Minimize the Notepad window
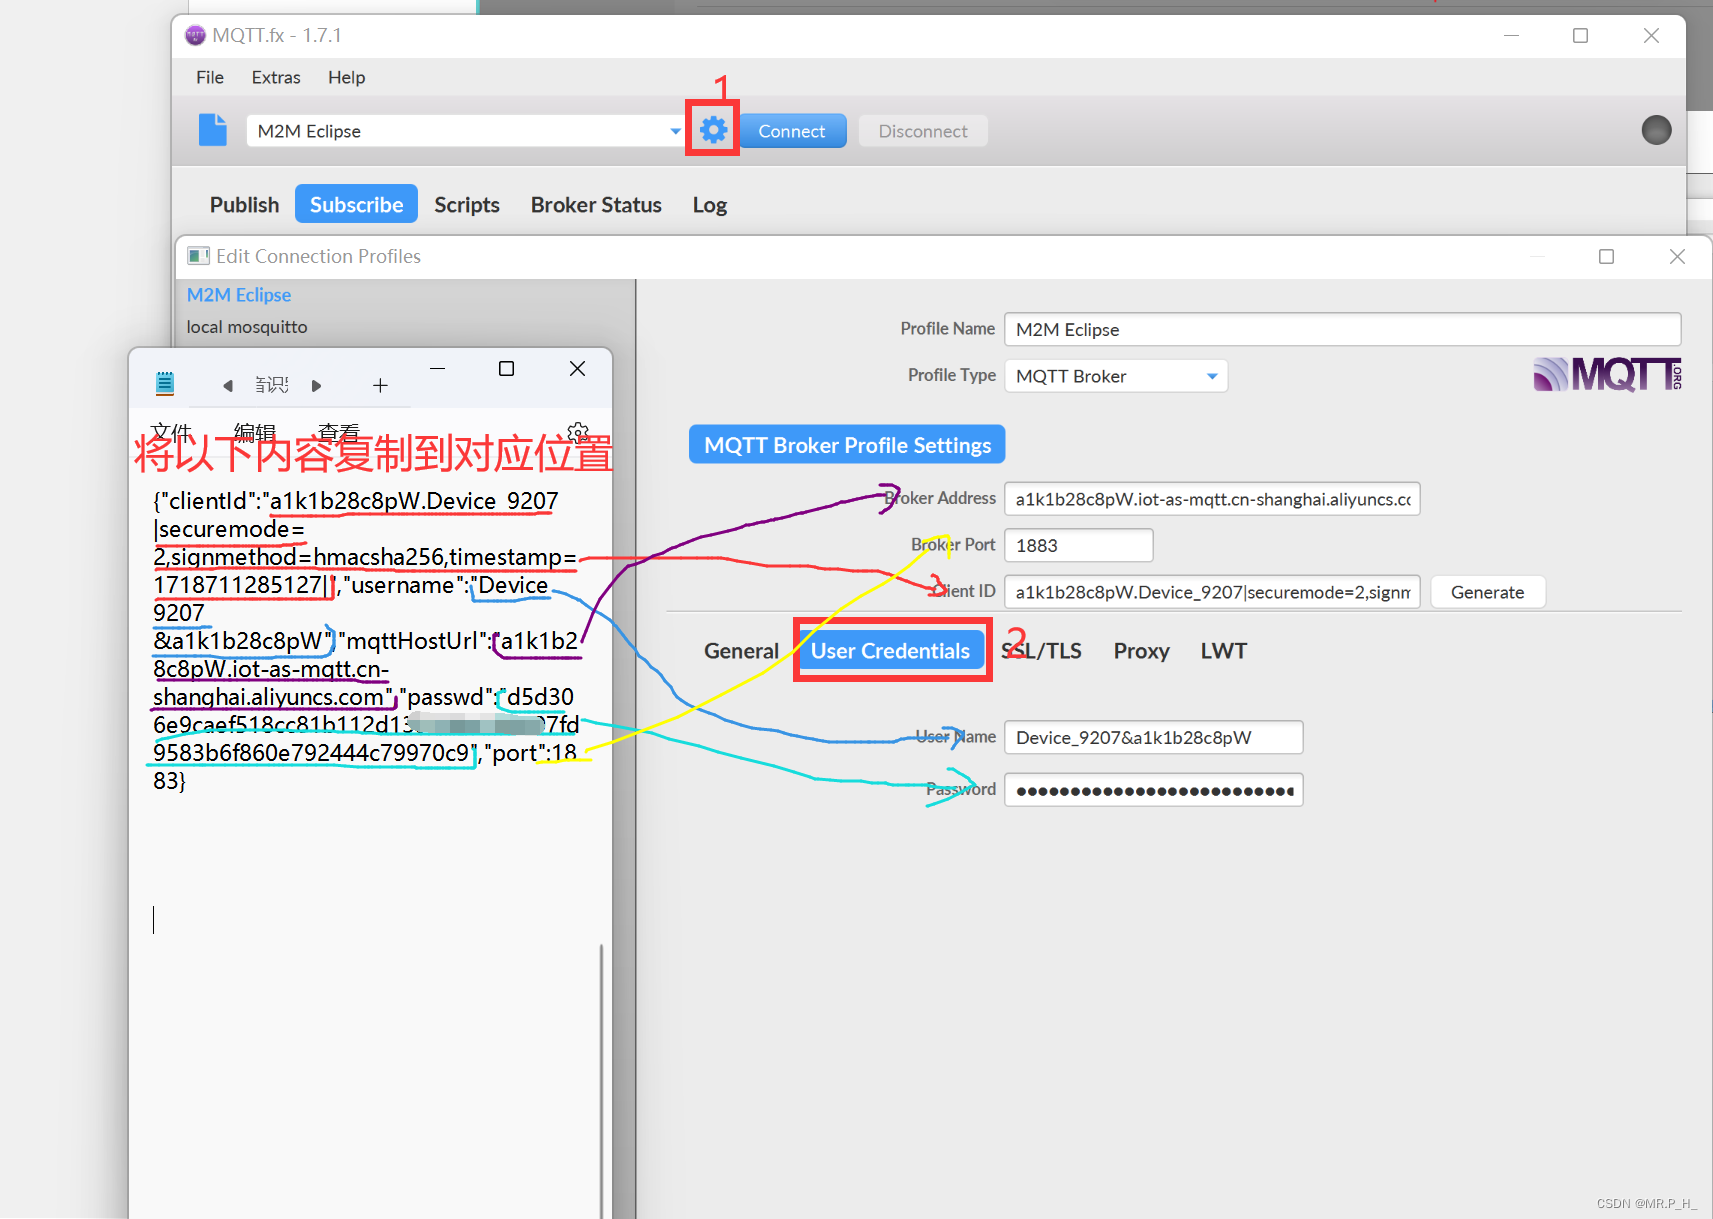1713x1219 pixels. click(437, 369)
